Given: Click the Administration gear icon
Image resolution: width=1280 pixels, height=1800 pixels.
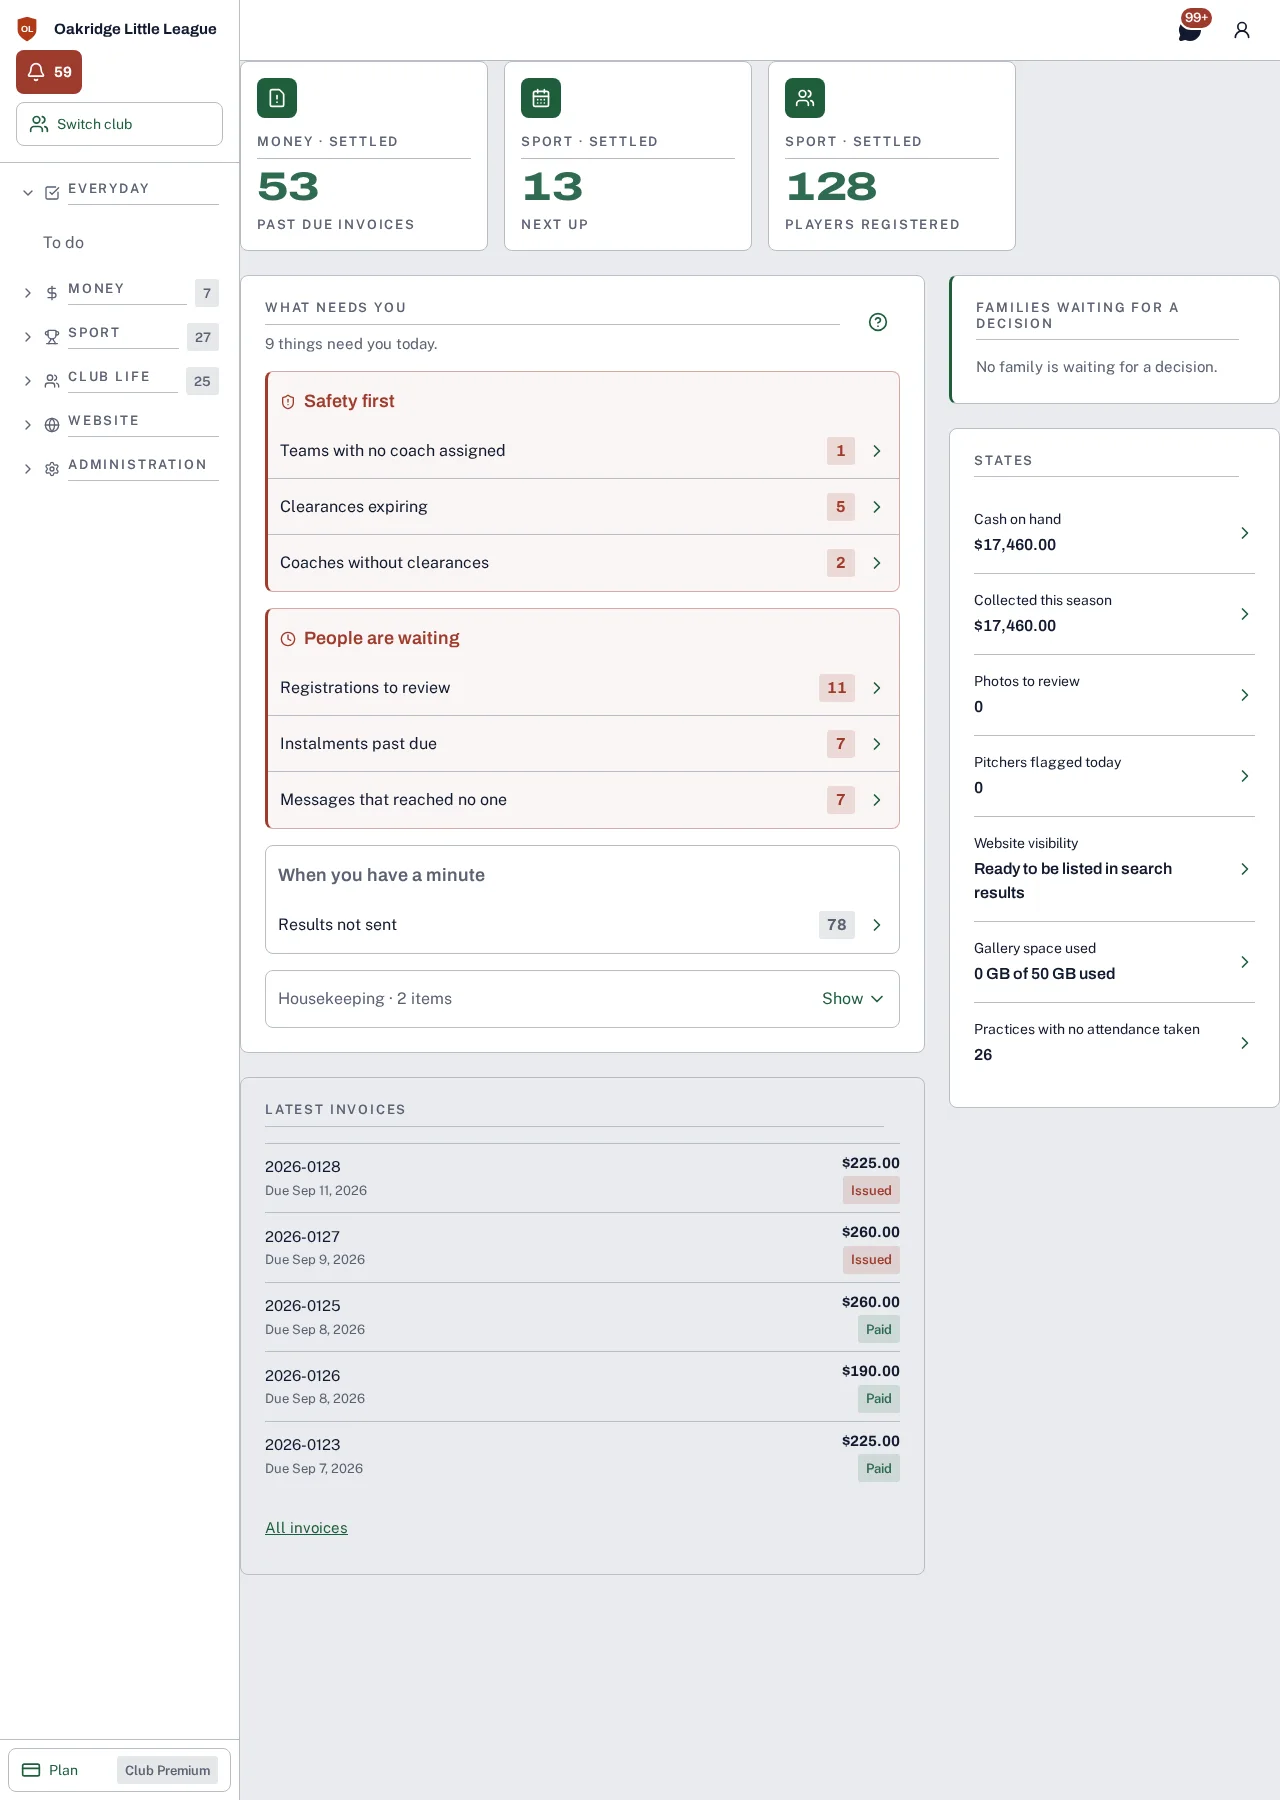Looking at the screenshot, I should click(52, 469).
